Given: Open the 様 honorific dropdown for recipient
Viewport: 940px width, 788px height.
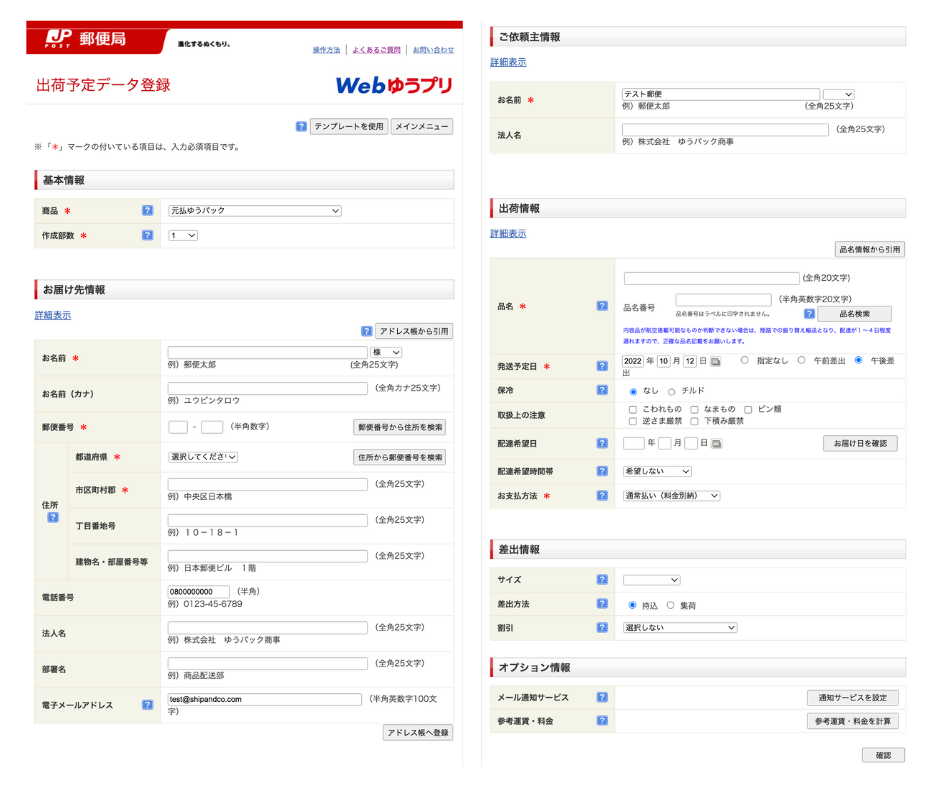Looking at the screenshot, I should pos(386,352).
